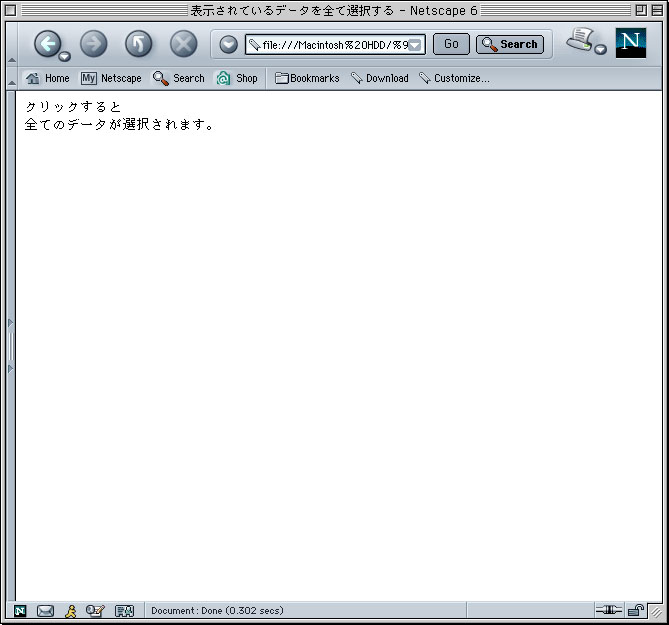Click the Netscape N logo throbber

point(631,43)
